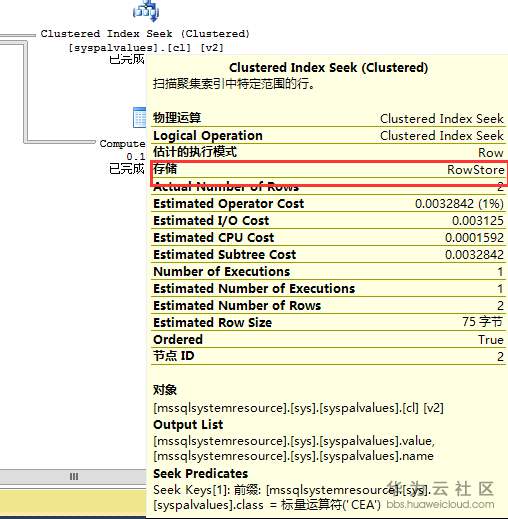Screen dimensions: 508x519
Task: Click the '[syspalvalues].value,' output entry
Action: click(x=294, y=441)
